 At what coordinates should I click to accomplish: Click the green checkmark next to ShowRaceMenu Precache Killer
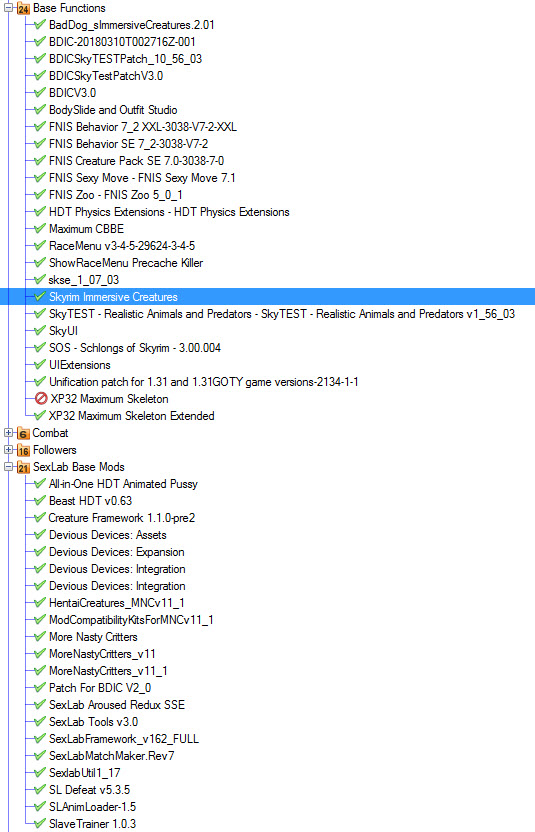(40, 262)
